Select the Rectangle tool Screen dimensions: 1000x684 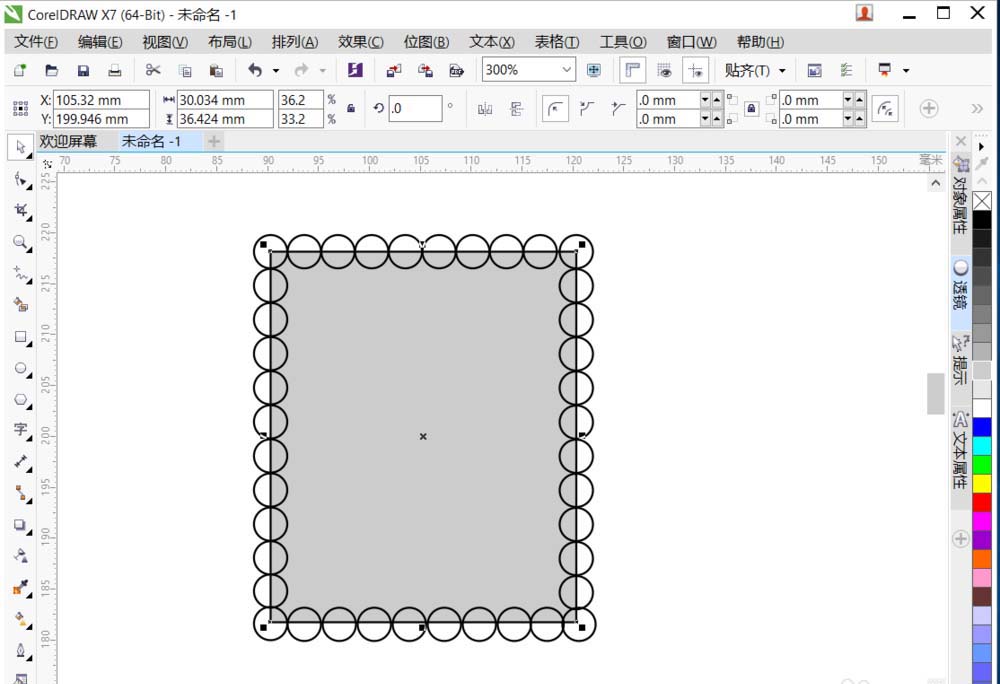coord(20,337)
